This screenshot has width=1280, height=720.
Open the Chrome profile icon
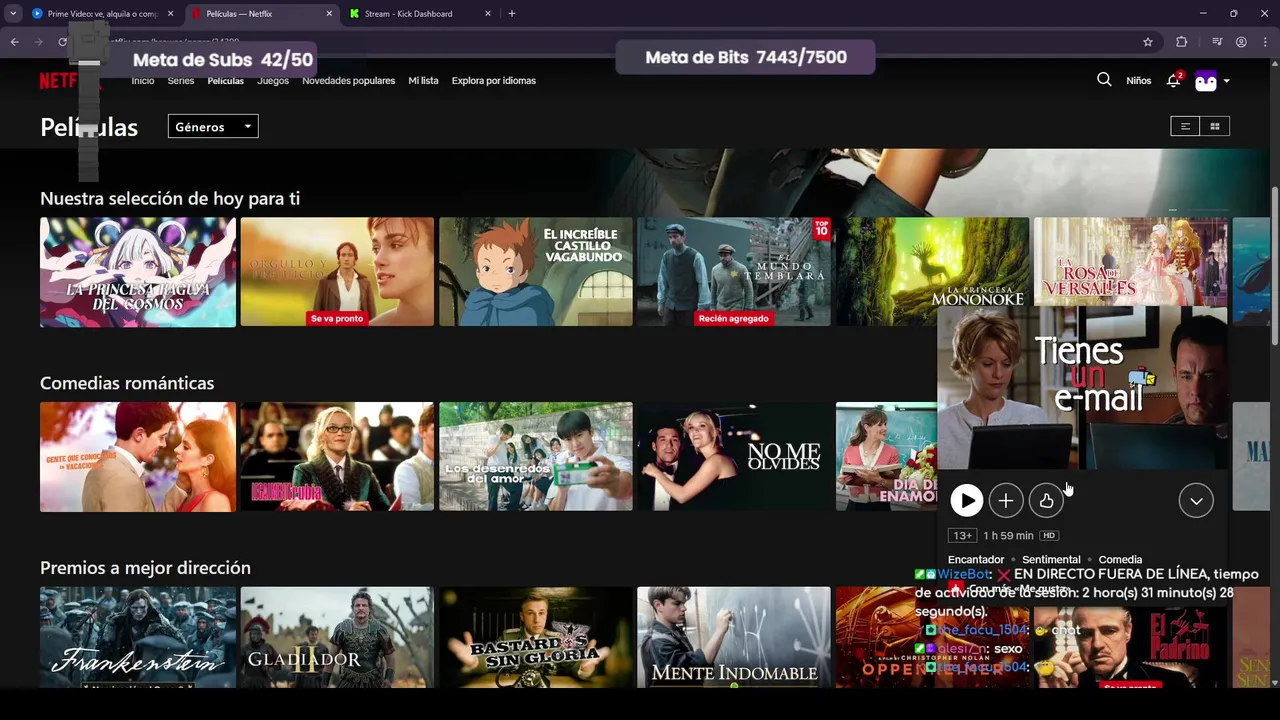[x=1241, y=42]
